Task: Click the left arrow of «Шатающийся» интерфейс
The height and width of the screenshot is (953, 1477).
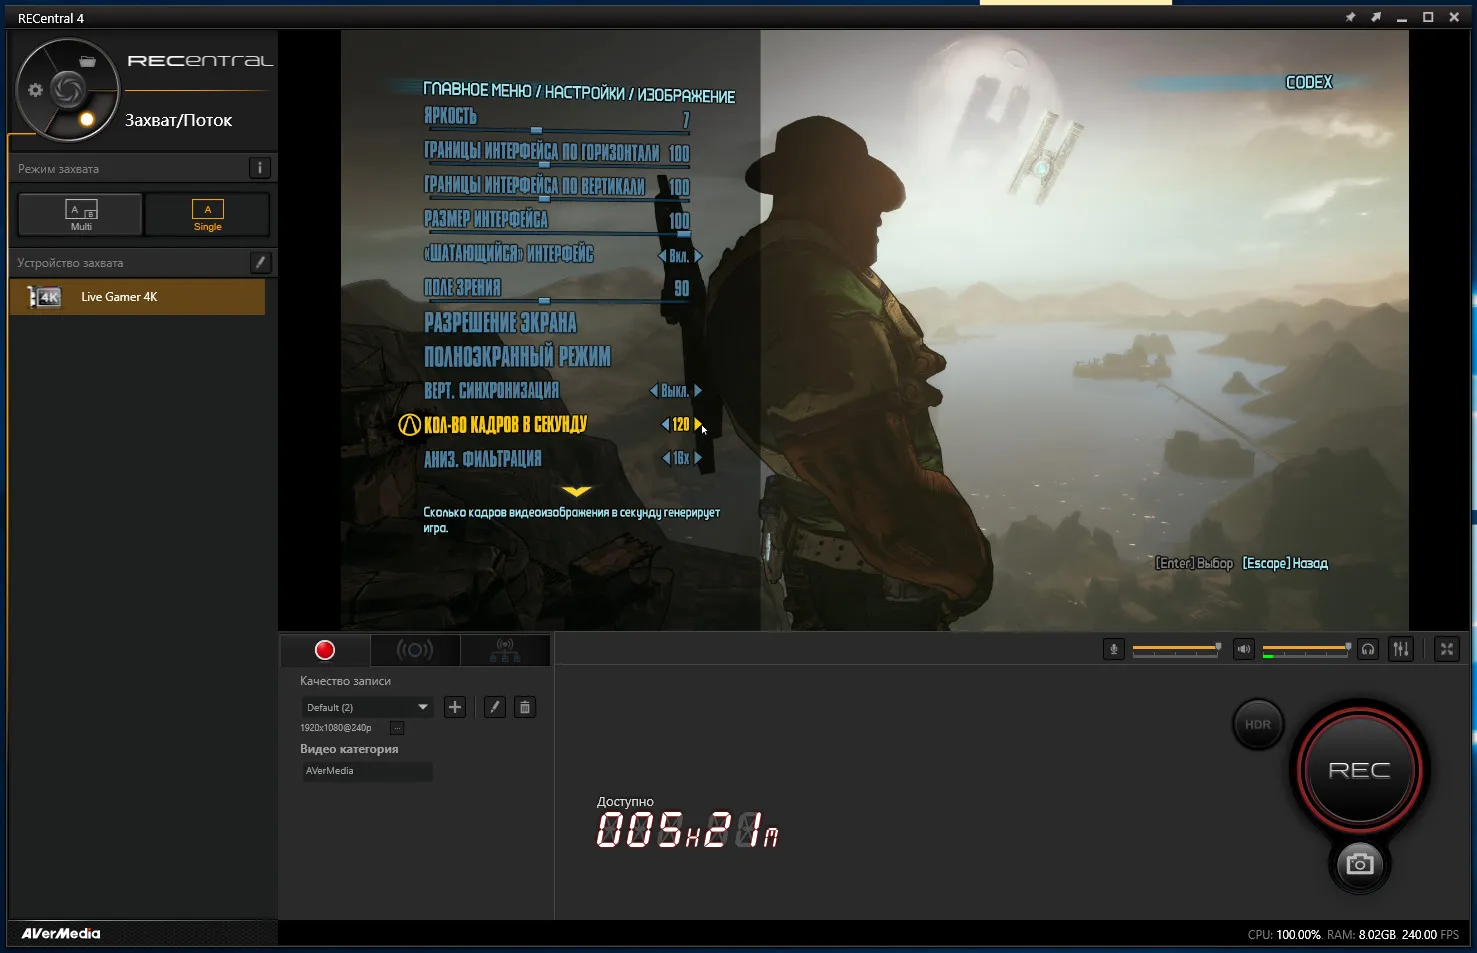Action: (x=662, y=256)
